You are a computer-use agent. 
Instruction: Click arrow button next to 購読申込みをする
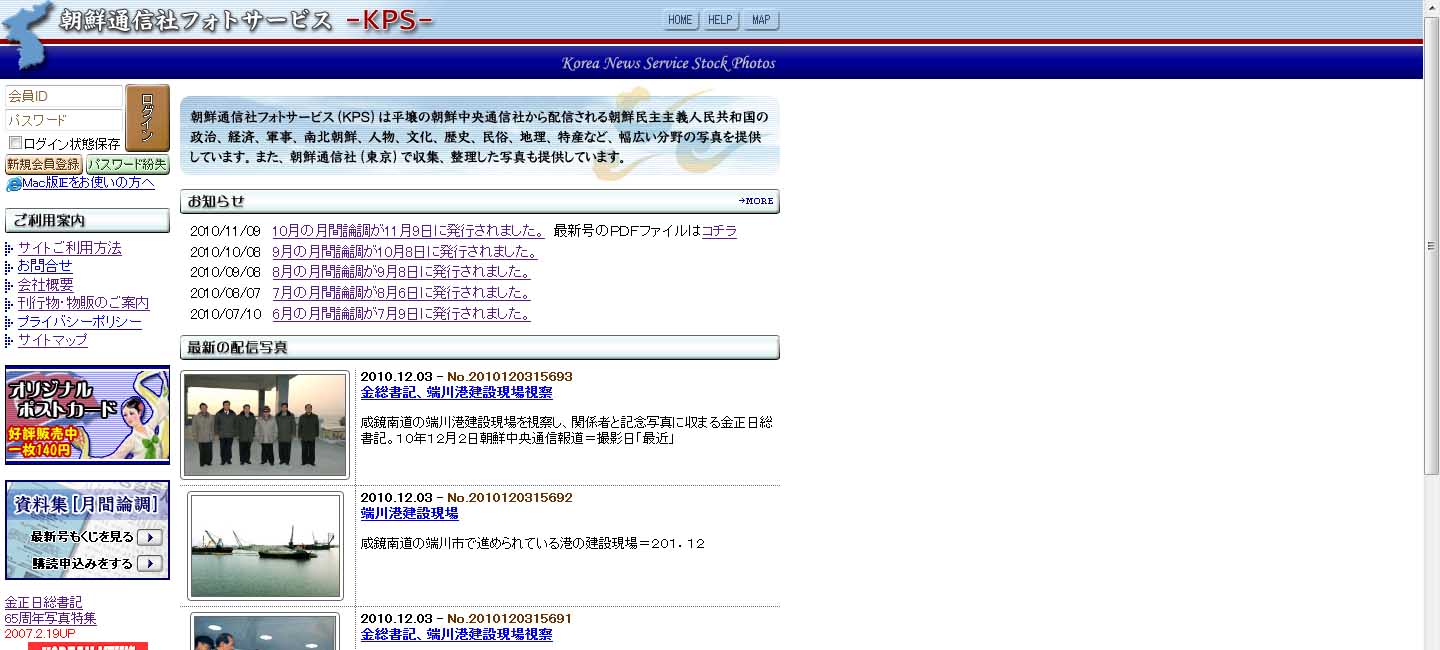click(x=149, y=563)
